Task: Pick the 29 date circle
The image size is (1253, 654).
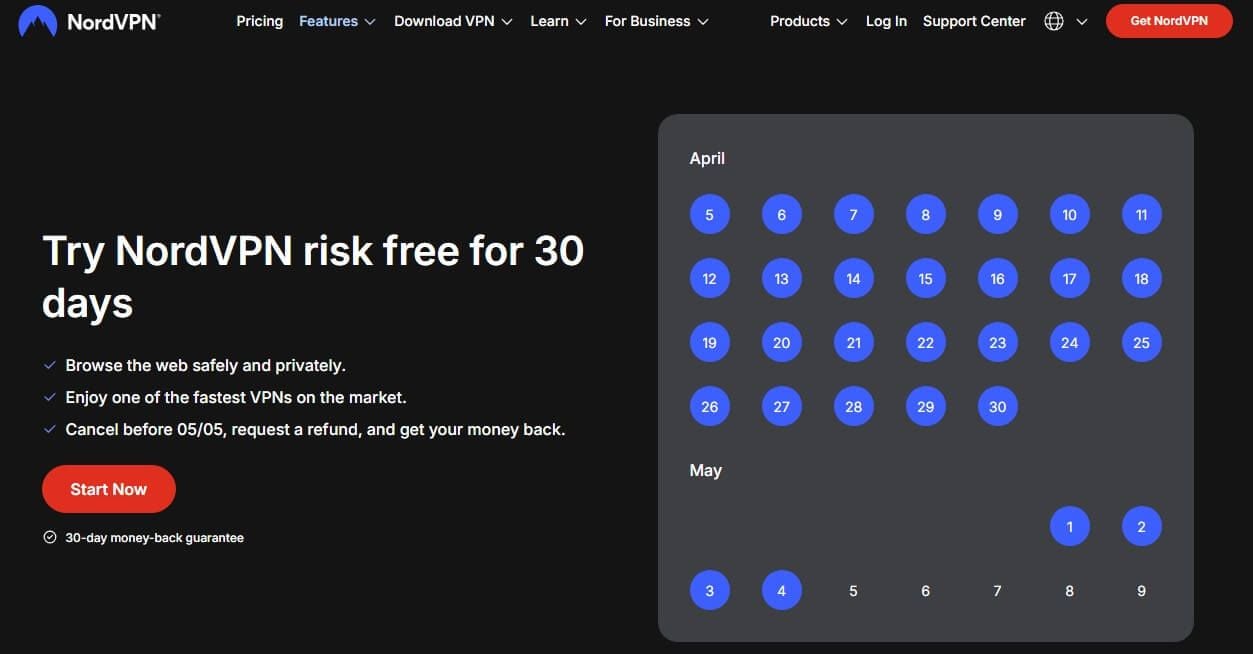Action: pos(925,407)
